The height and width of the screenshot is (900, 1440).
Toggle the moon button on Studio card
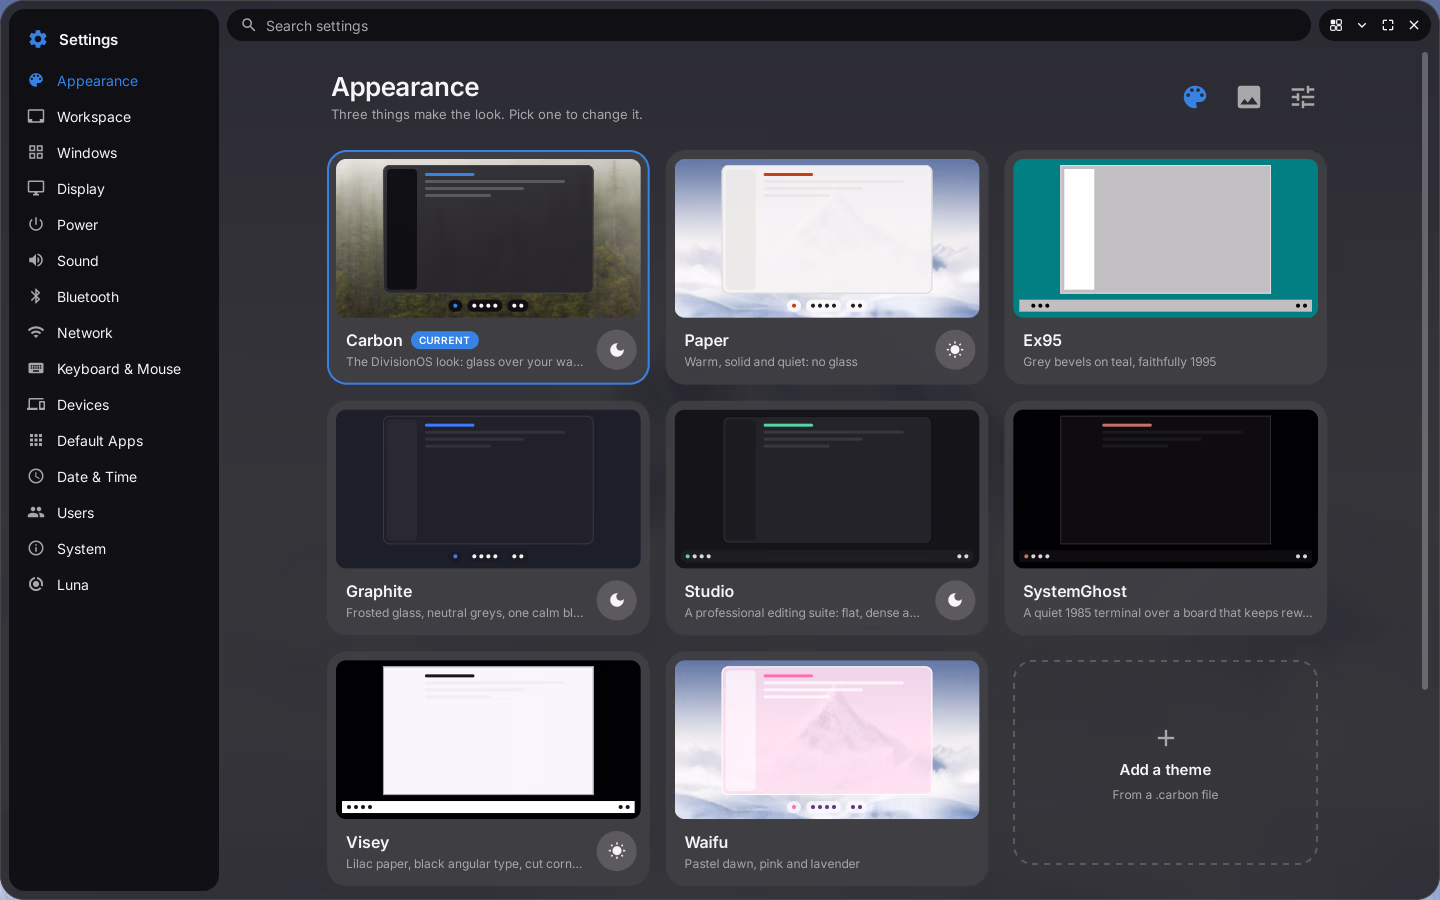[955, 600]
